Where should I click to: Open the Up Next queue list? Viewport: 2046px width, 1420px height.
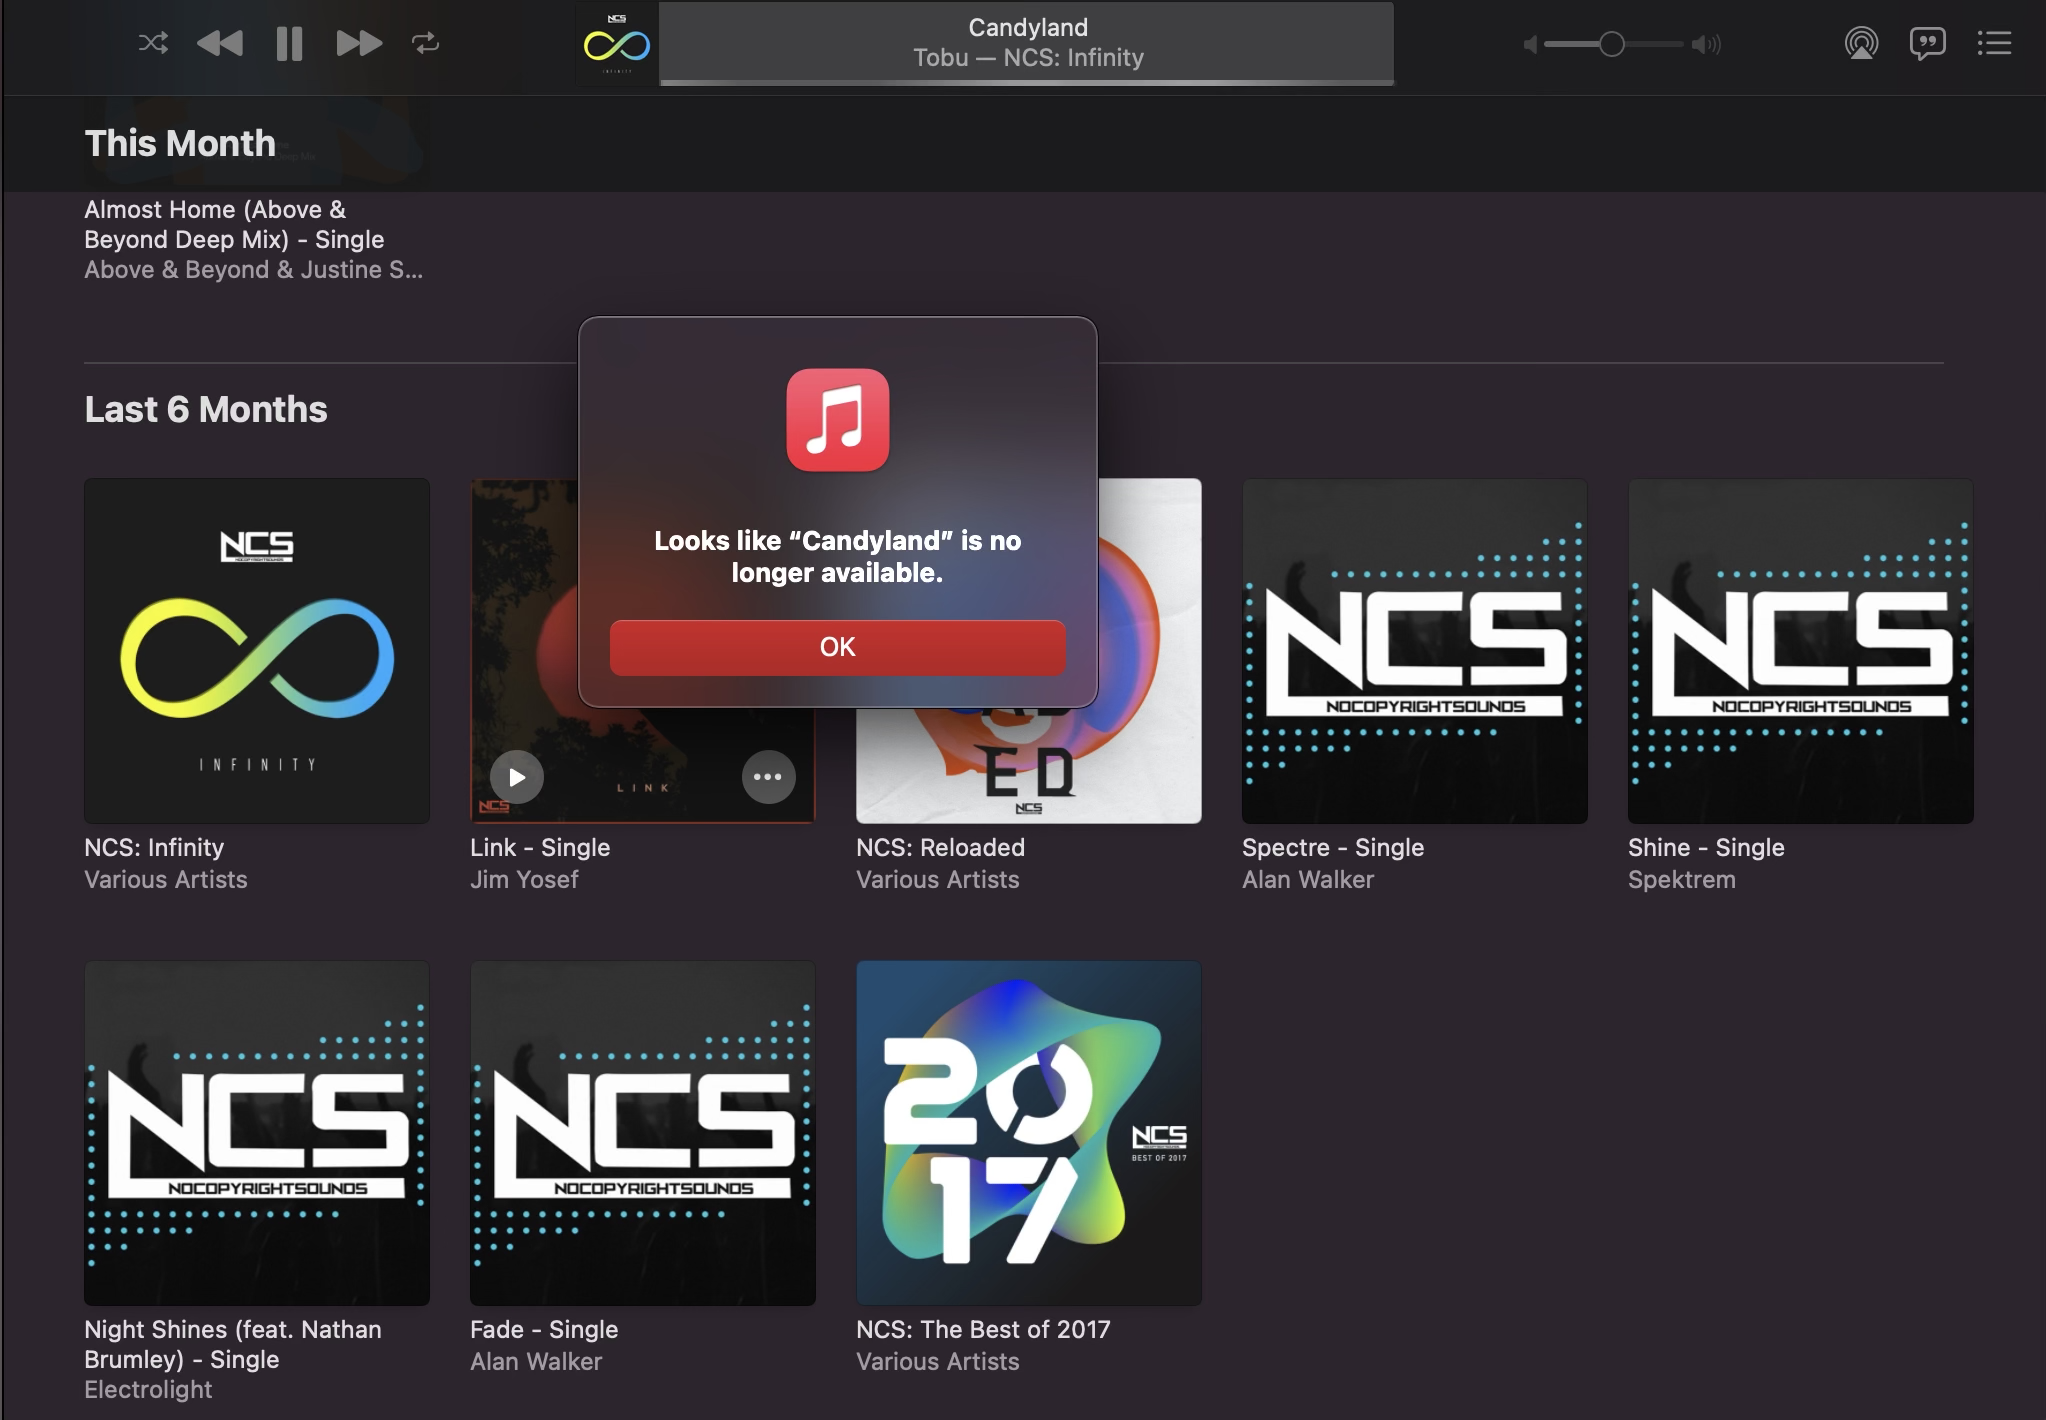pos(1994,43)
